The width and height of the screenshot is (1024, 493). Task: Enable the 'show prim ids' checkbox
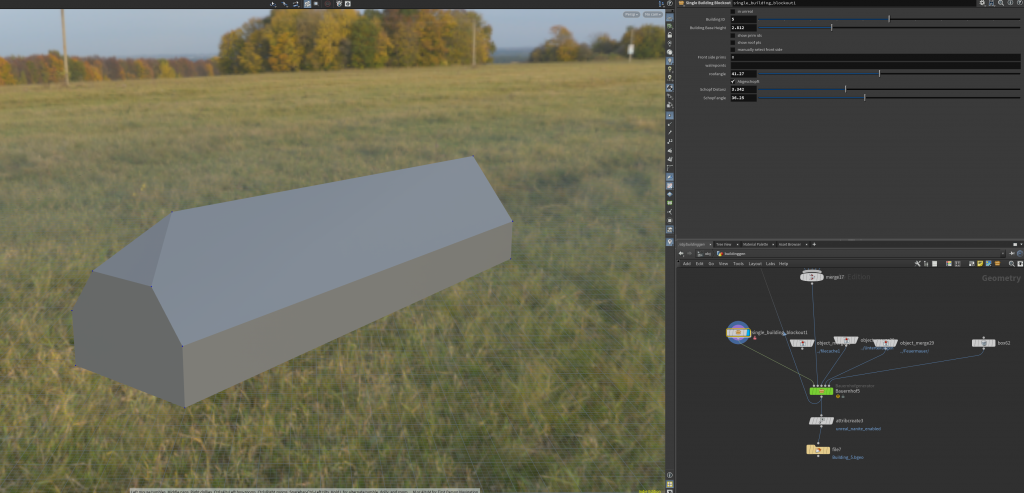tap(733, 35)
